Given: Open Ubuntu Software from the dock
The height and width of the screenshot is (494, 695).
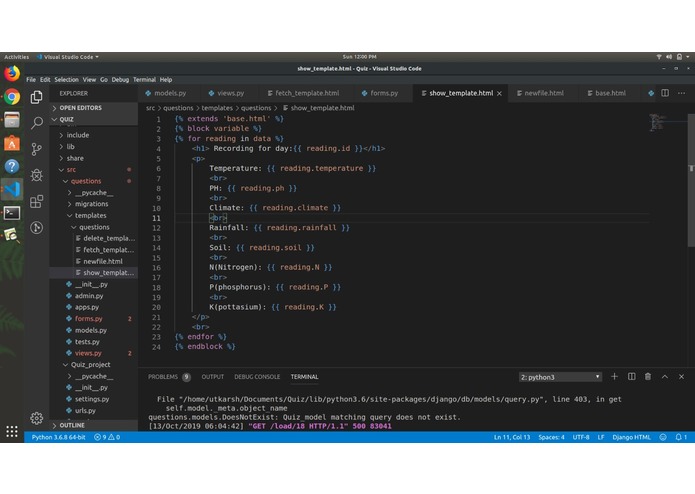Looking at the screenshot, I should (12, 143).
